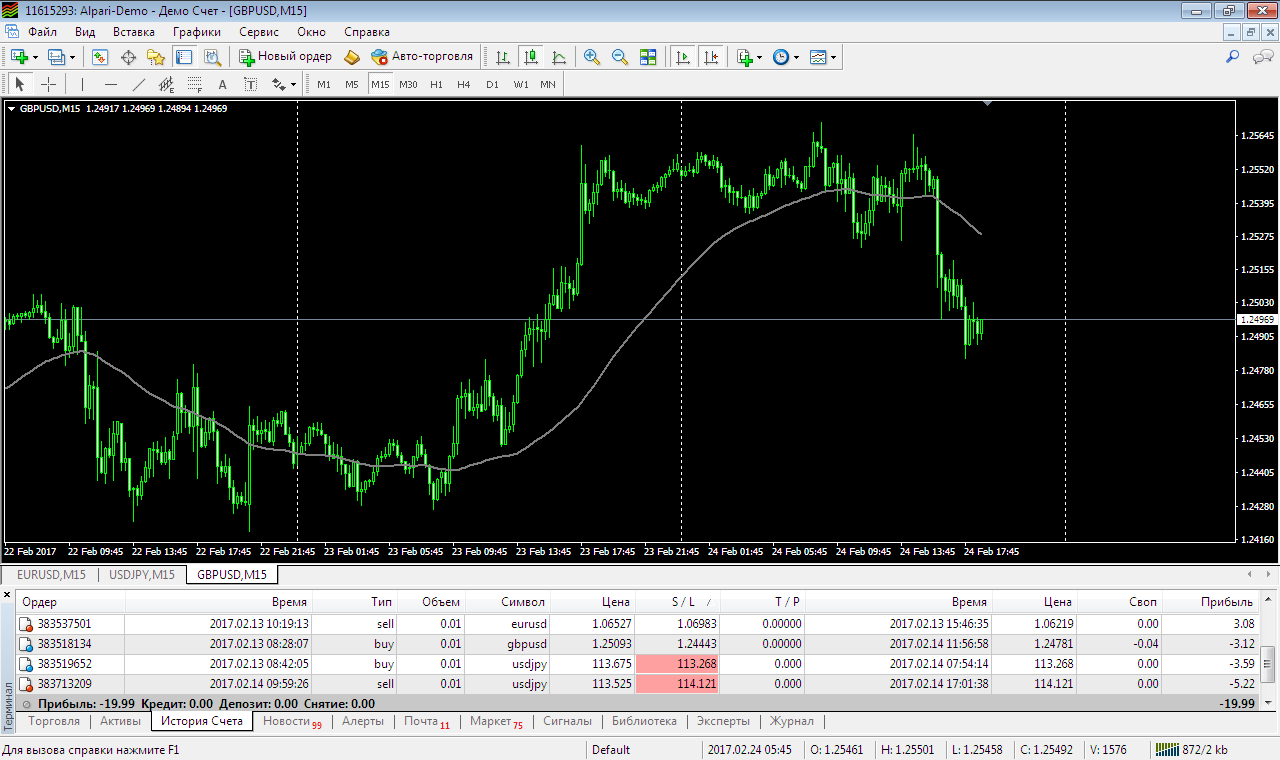Open the MetaEditor book icon
This screenshot has height=760, width=1280.
[351, 57]
